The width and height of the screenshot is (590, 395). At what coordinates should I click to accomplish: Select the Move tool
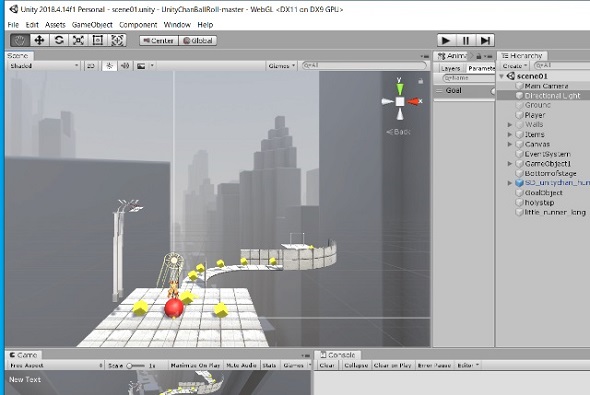tap(40, 40)
